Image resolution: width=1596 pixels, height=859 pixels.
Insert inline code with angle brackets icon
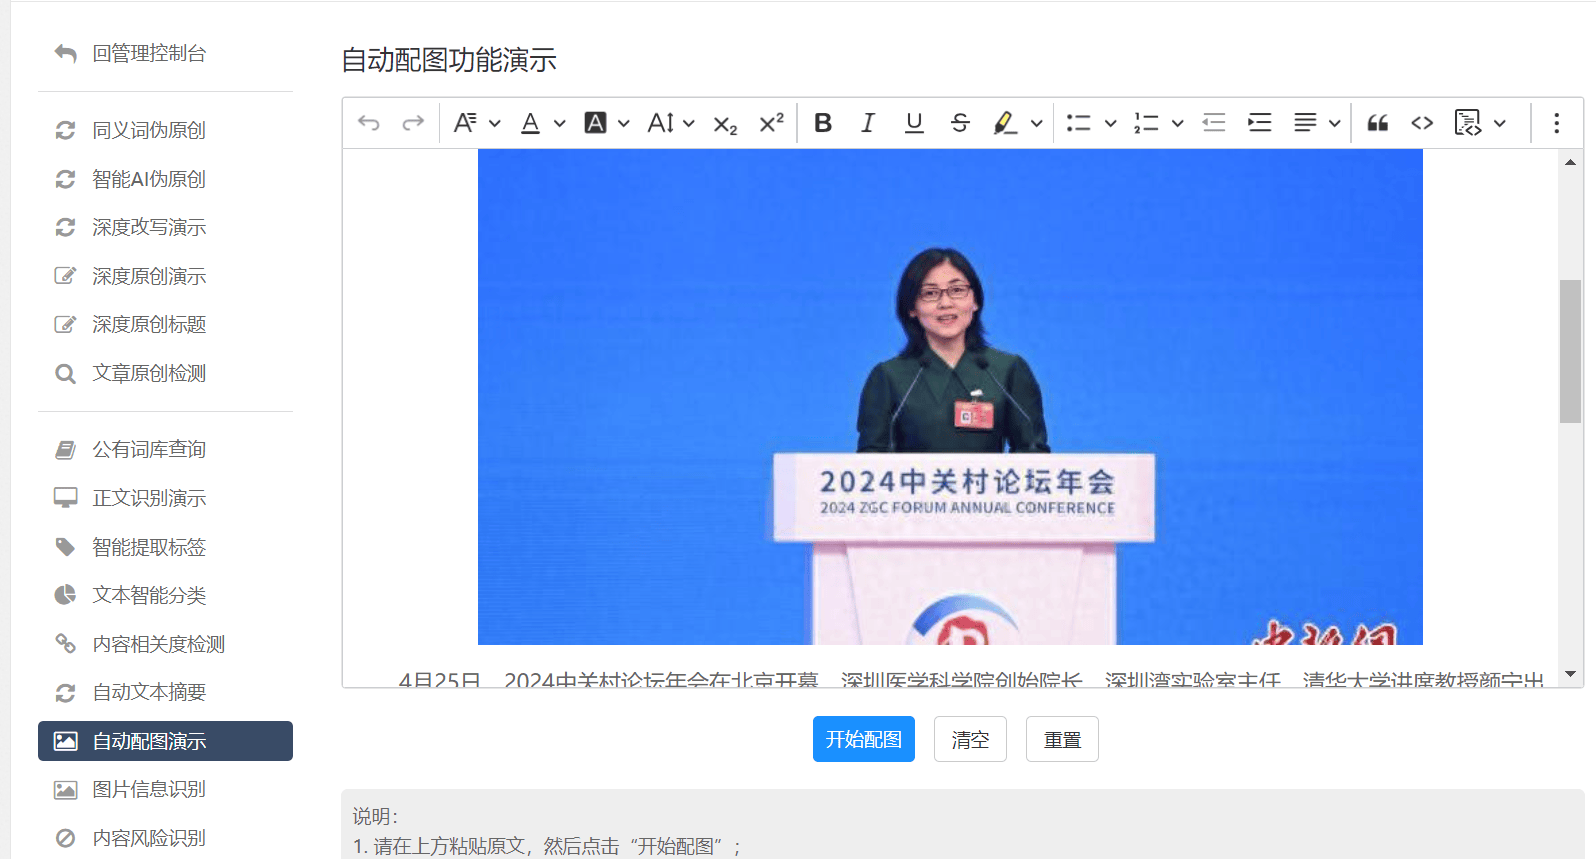1422,123
